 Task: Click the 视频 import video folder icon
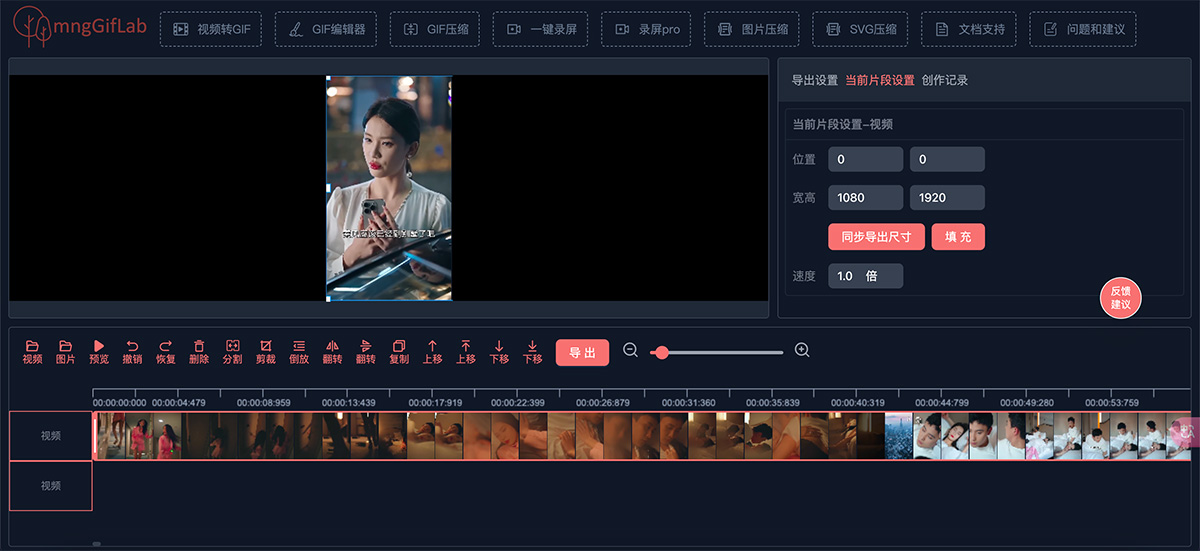click(x=32, y=346)
